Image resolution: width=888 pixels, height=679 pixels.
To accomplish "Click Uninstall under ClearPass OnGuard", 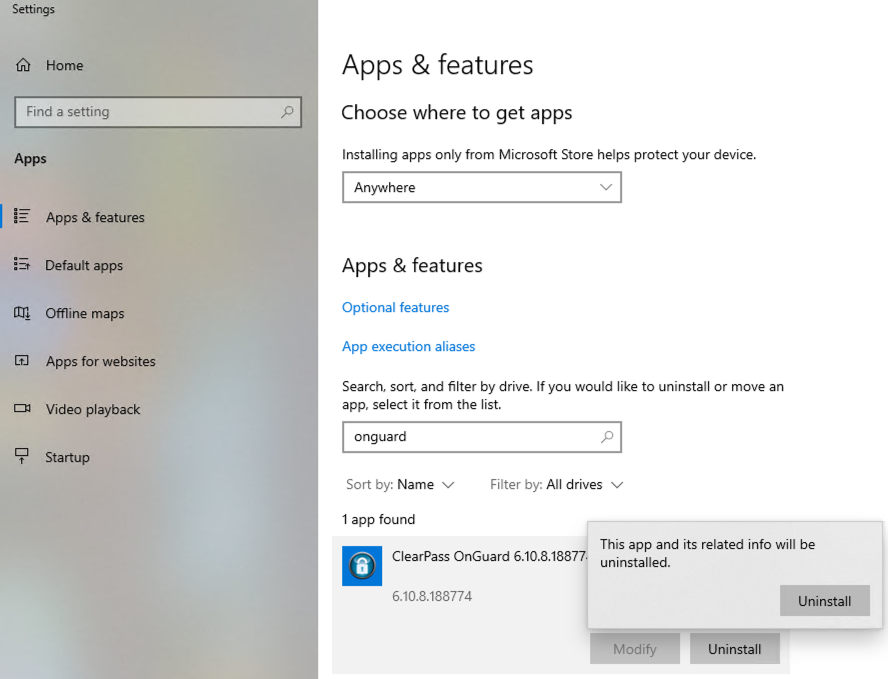I will (734, 648).
